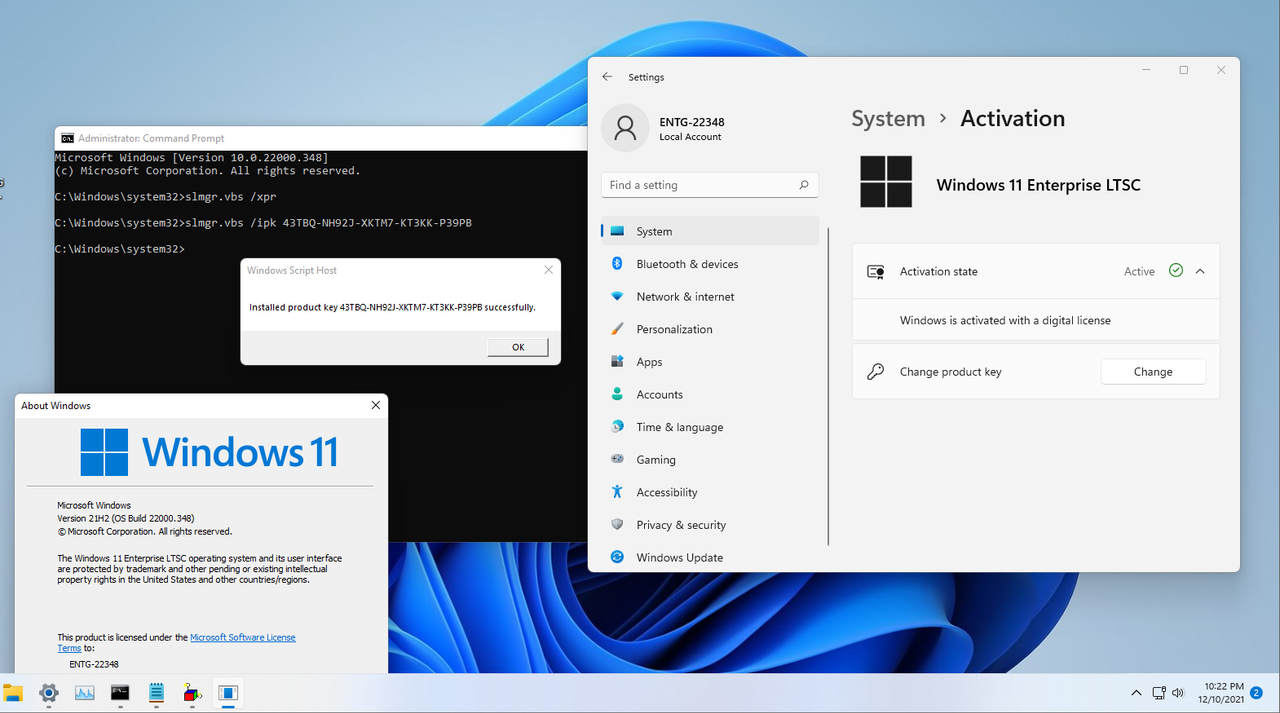Open Accessibility settings page
This screenshot has height=713, width=1280.
(710, 492)
